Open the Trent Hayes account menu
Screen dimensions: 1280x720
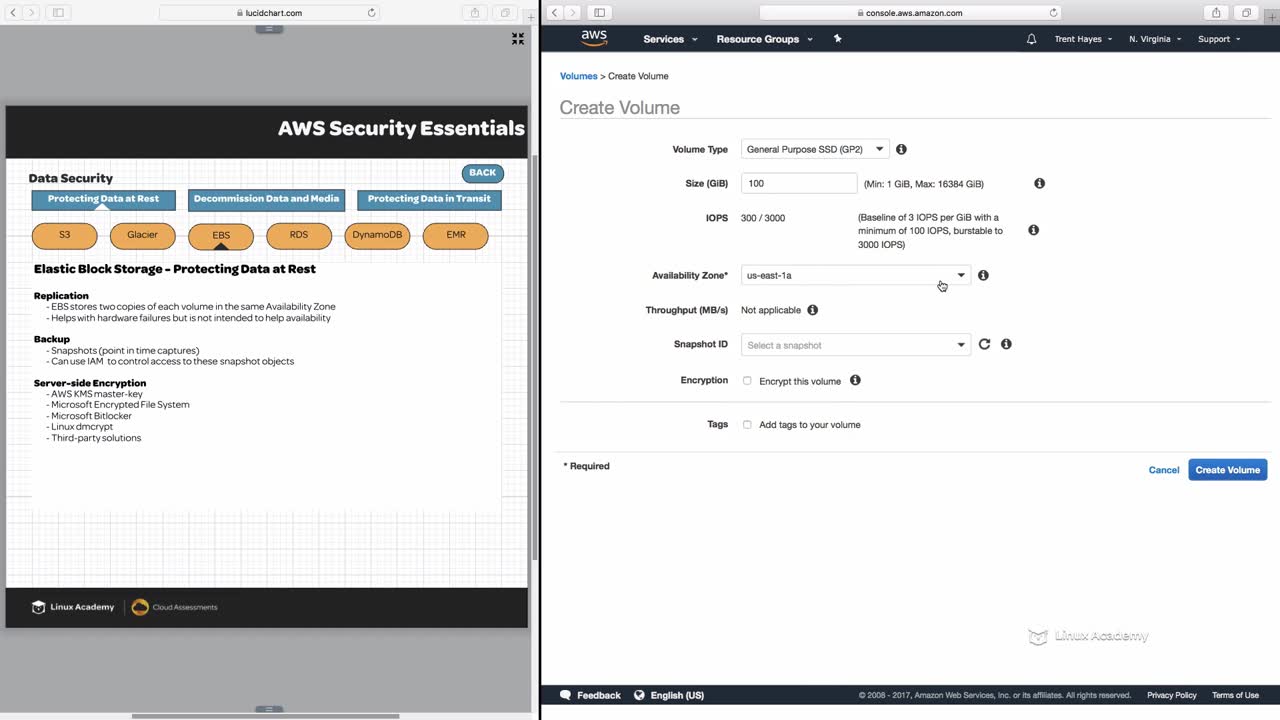click(x=1083, y=39)
